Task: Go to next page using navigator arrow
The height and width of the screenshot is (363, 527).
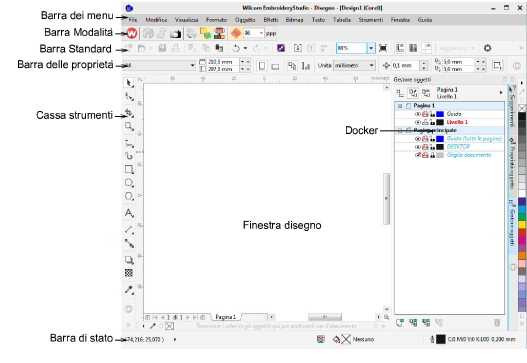Action: click(188, 317)
